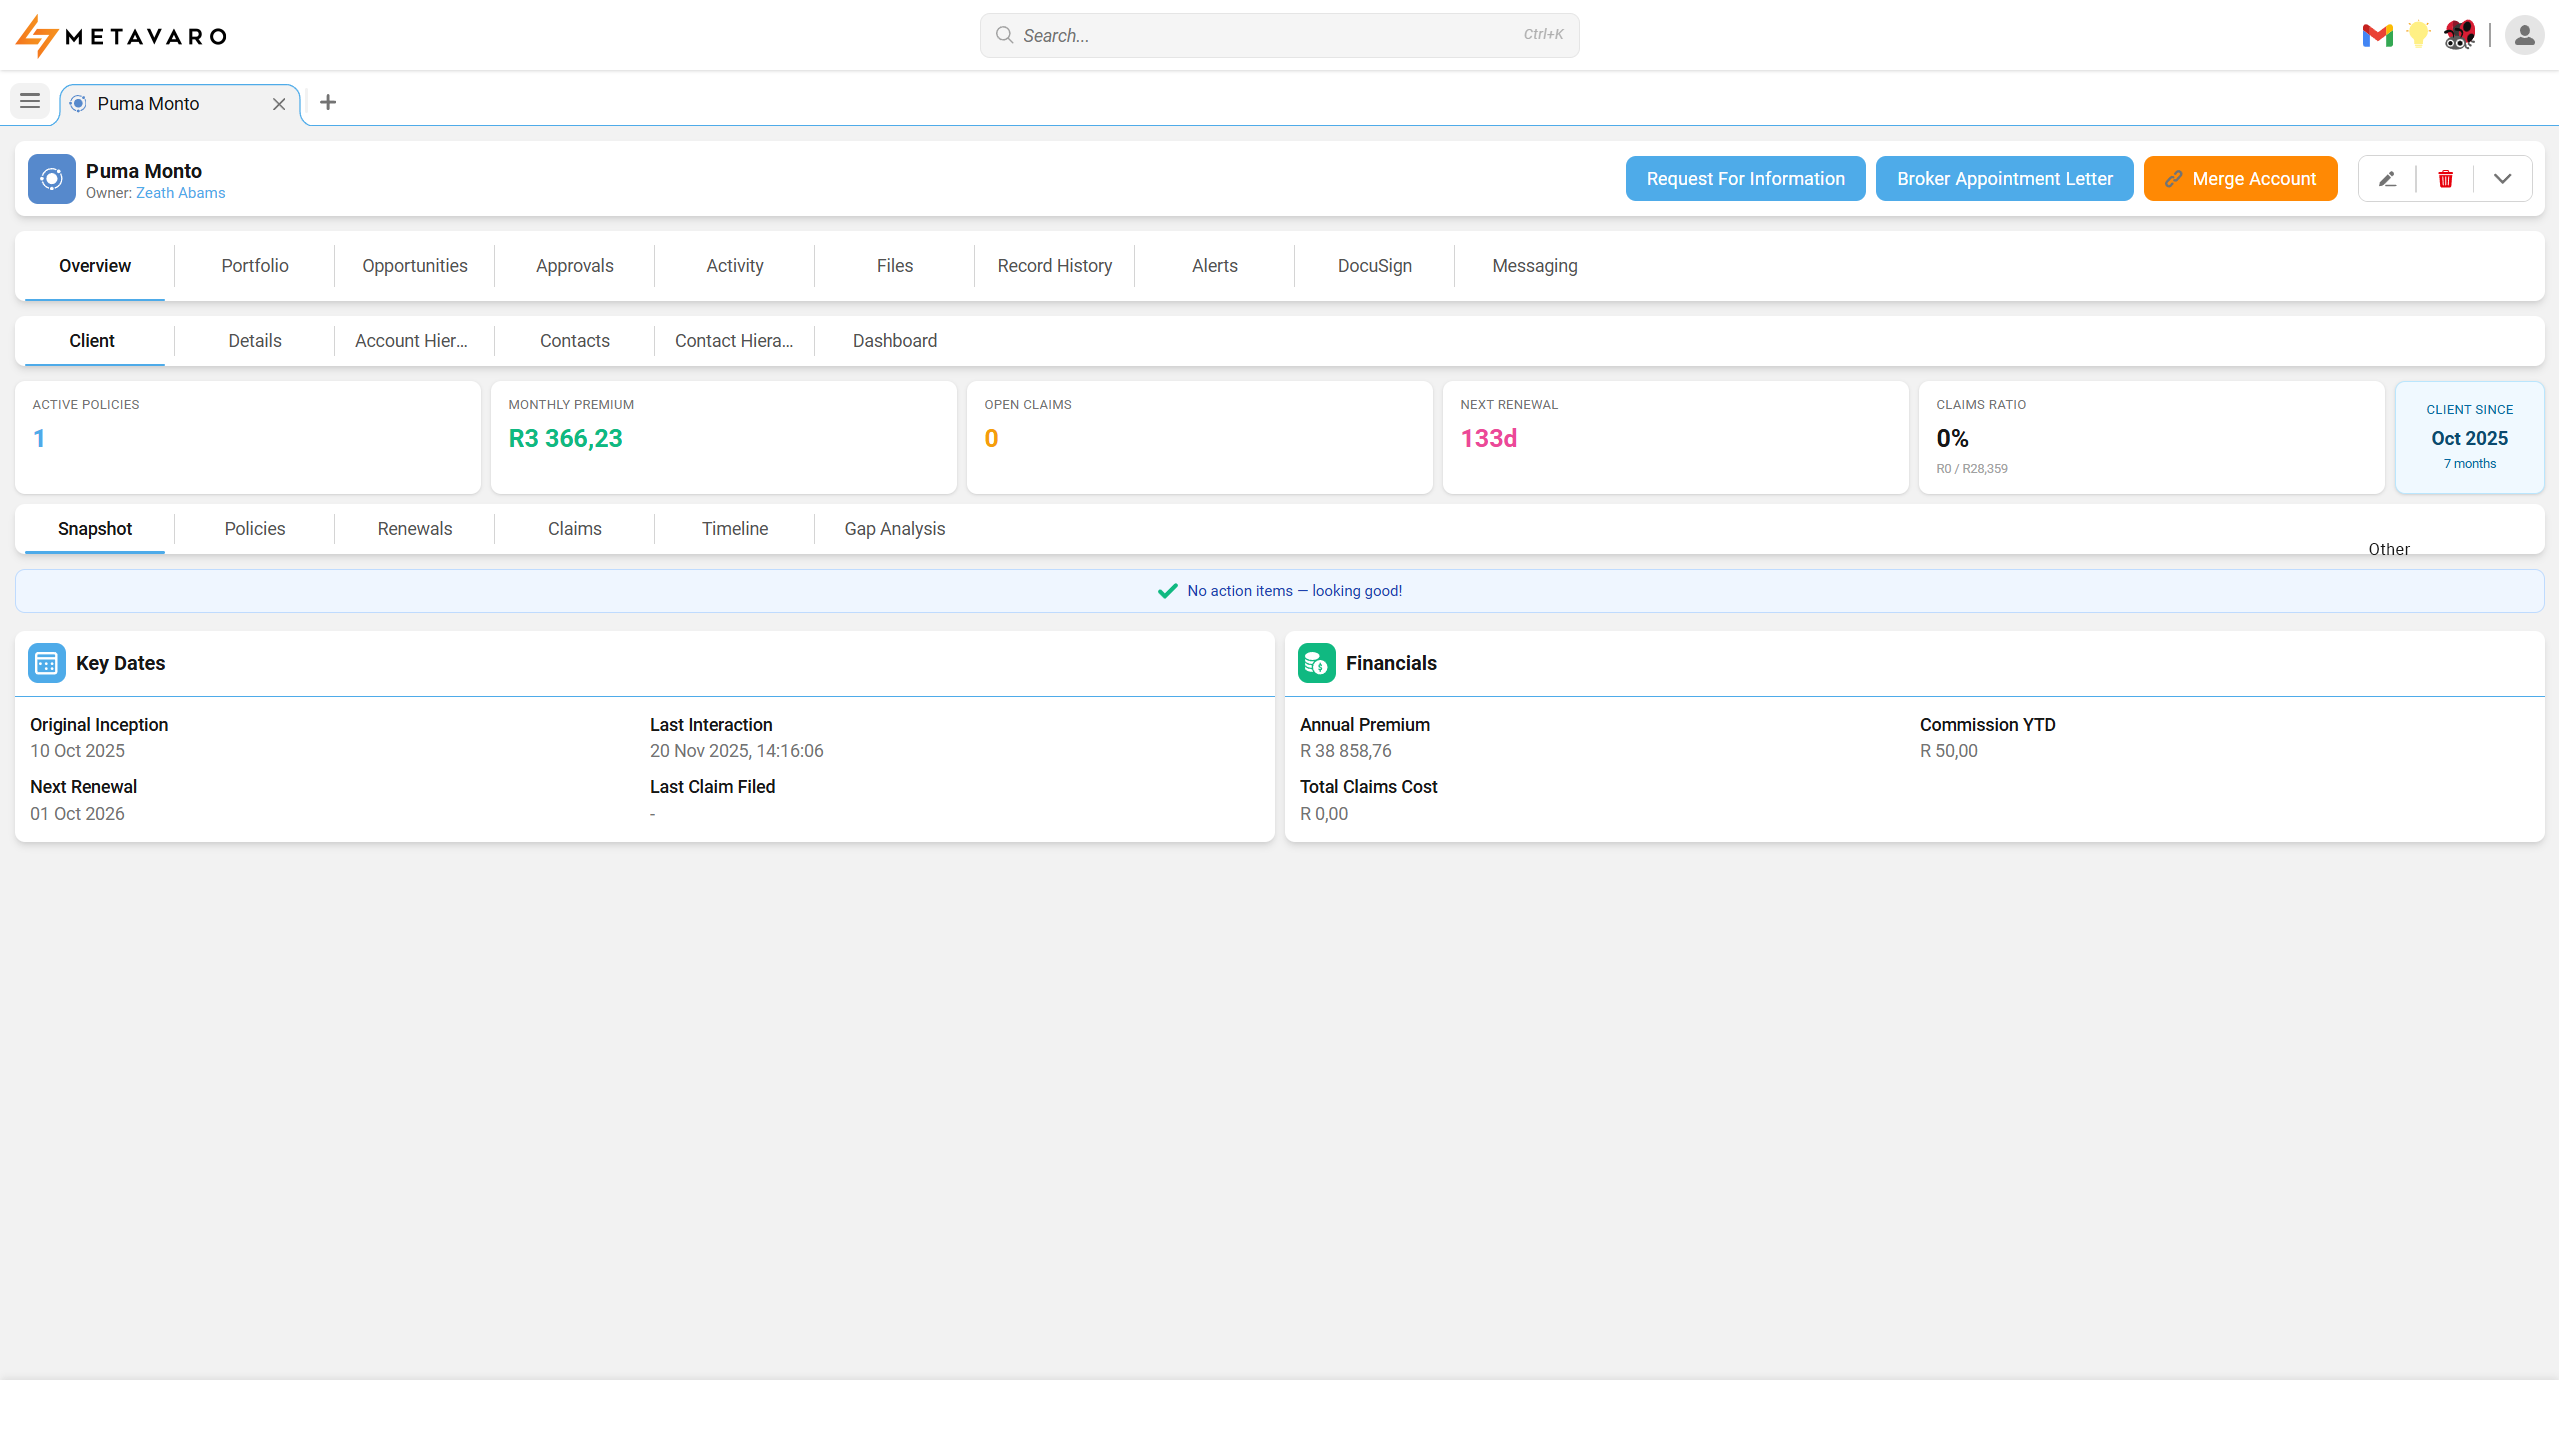The image size is (2559, 1440).
Task: Click the lightbulb ideas icon
Action: click(x=2418, y=35)
